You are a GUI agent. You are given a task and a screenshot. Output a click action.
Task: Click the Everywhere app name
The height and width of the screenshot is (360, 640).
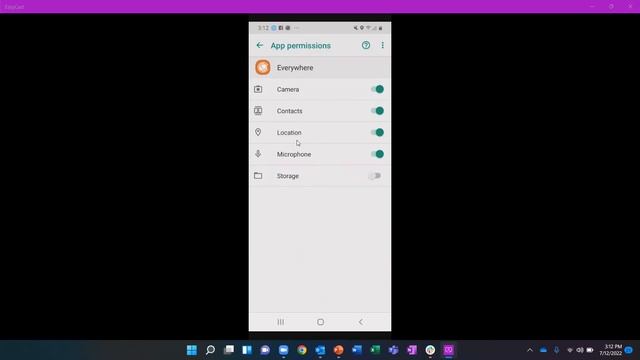(295, 68)
